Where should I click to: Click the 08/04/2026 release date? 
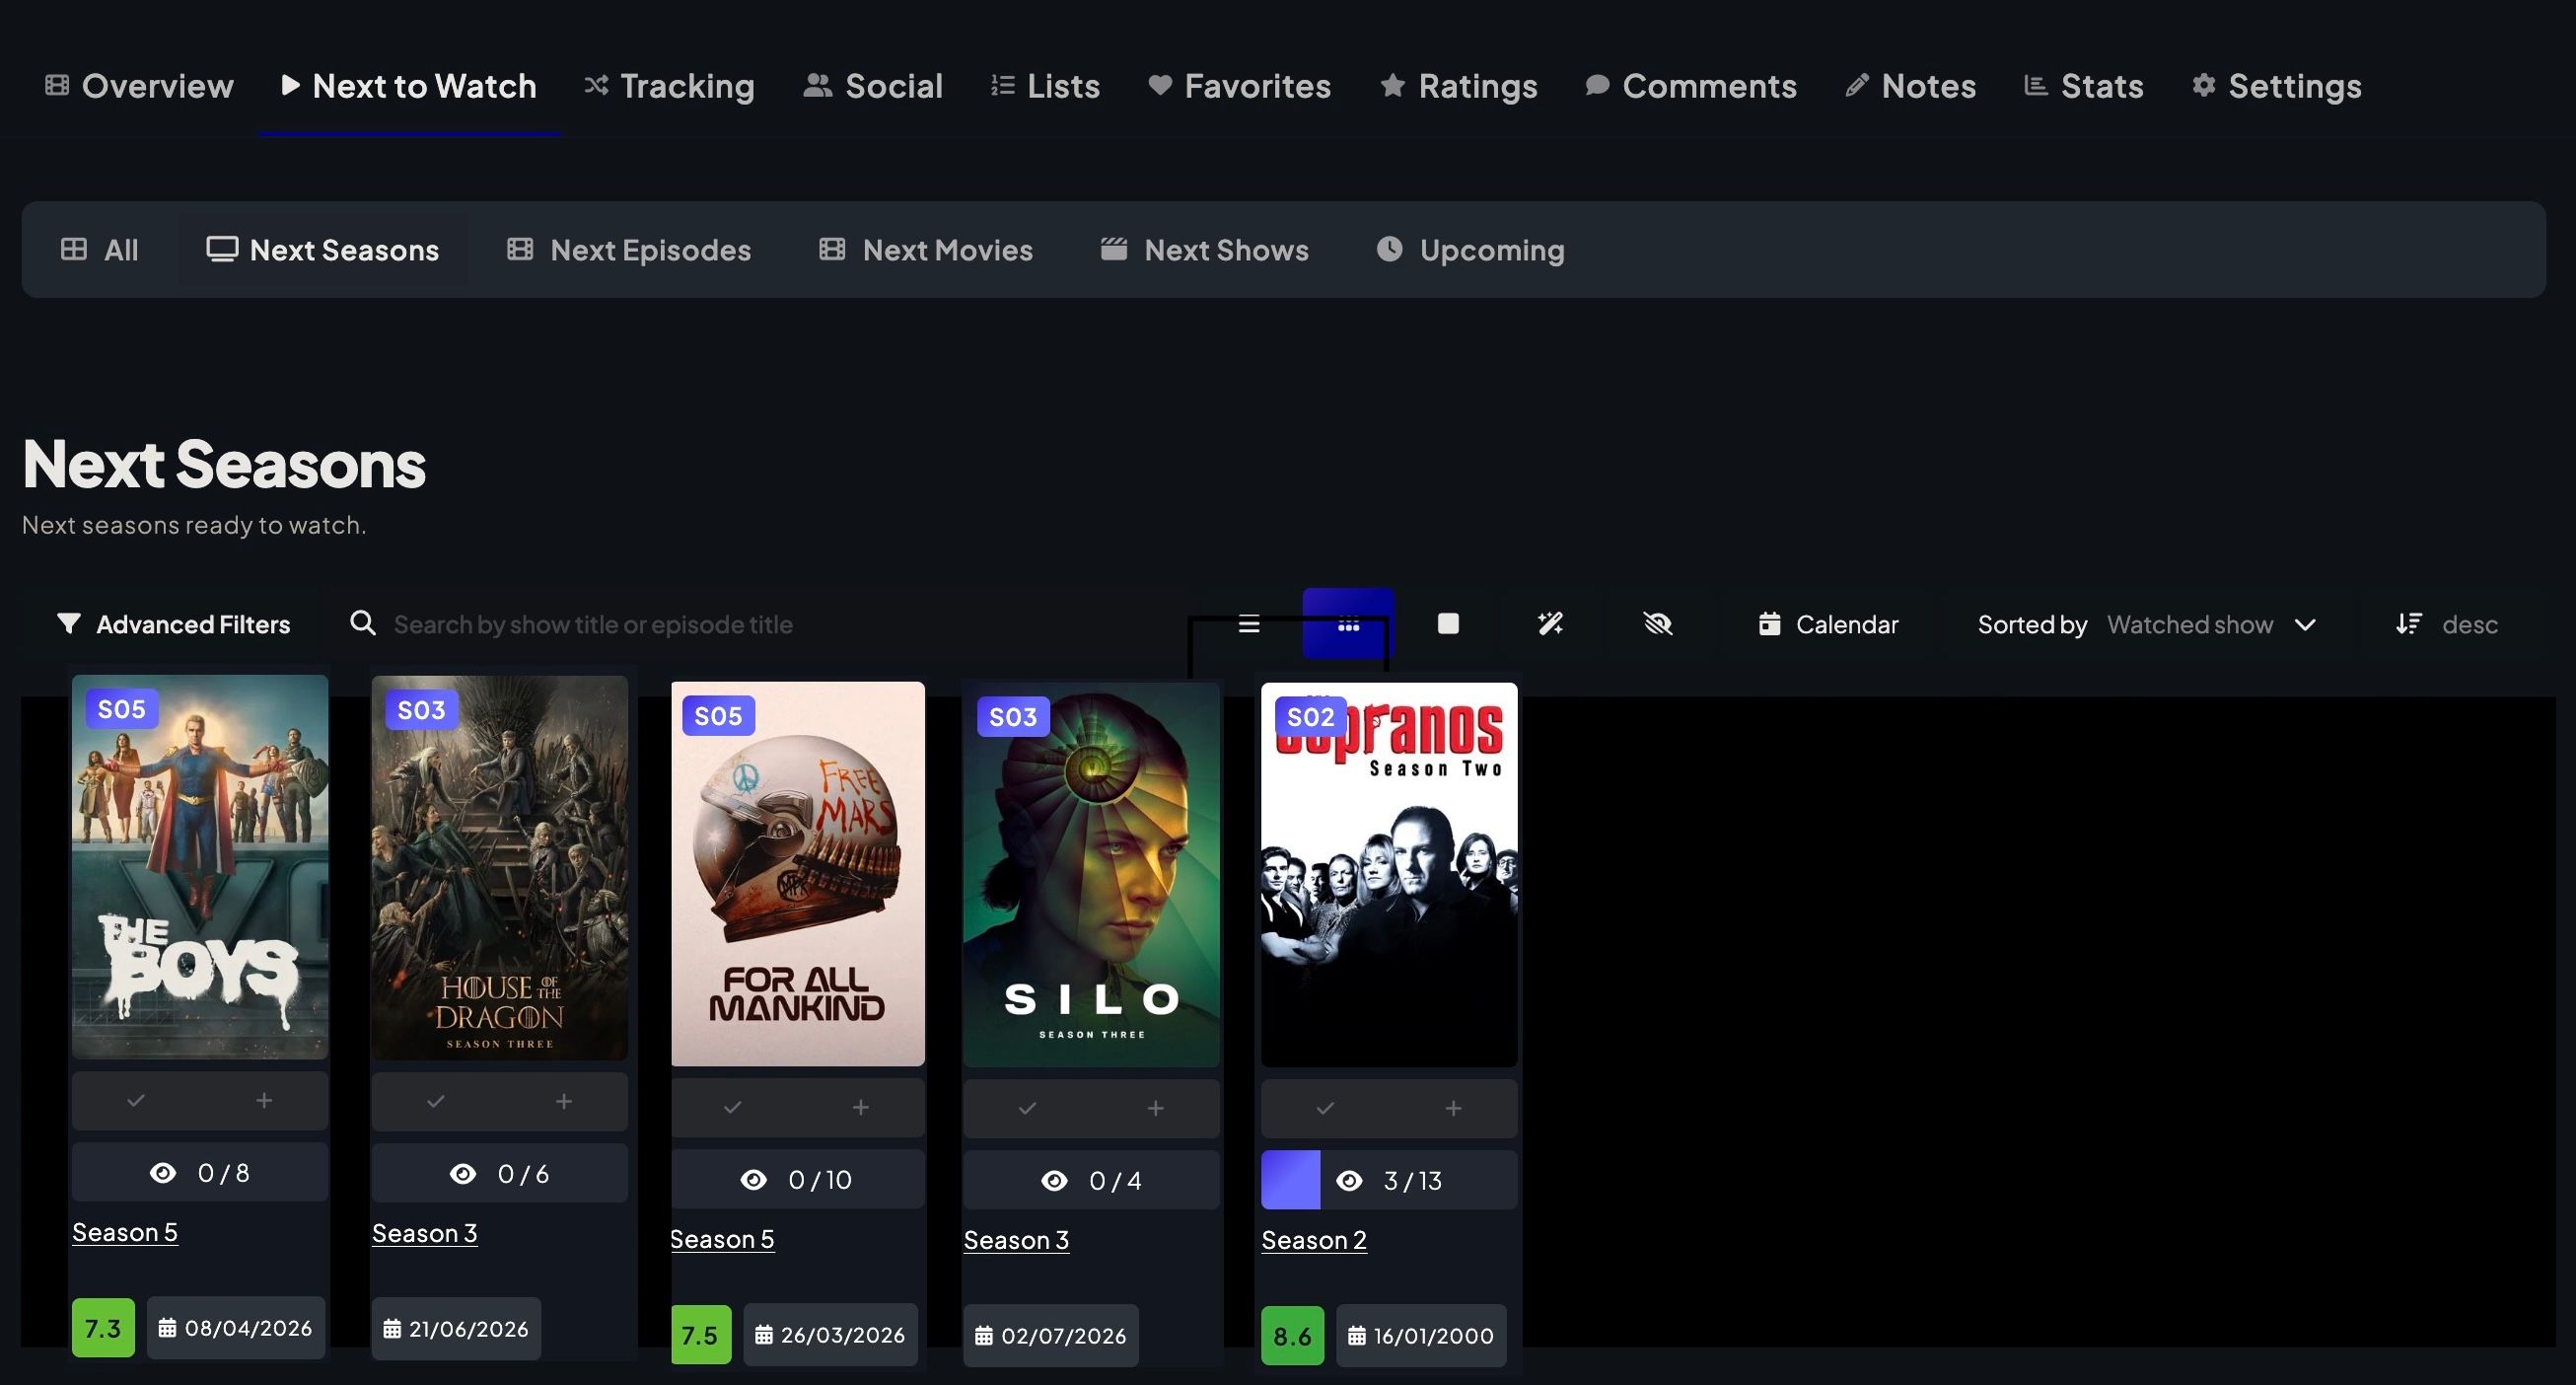tap(236, 1328)
